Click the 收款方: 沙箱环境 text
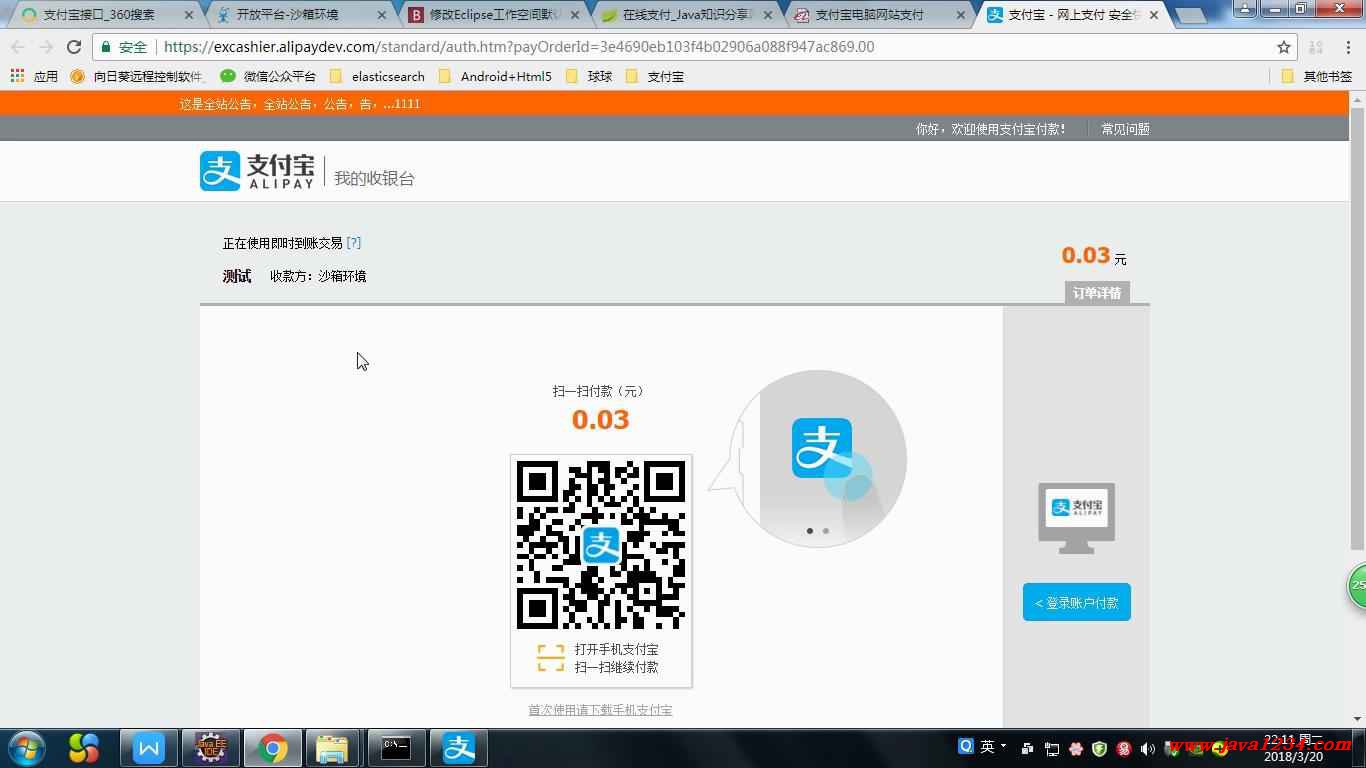 [318, 276]
